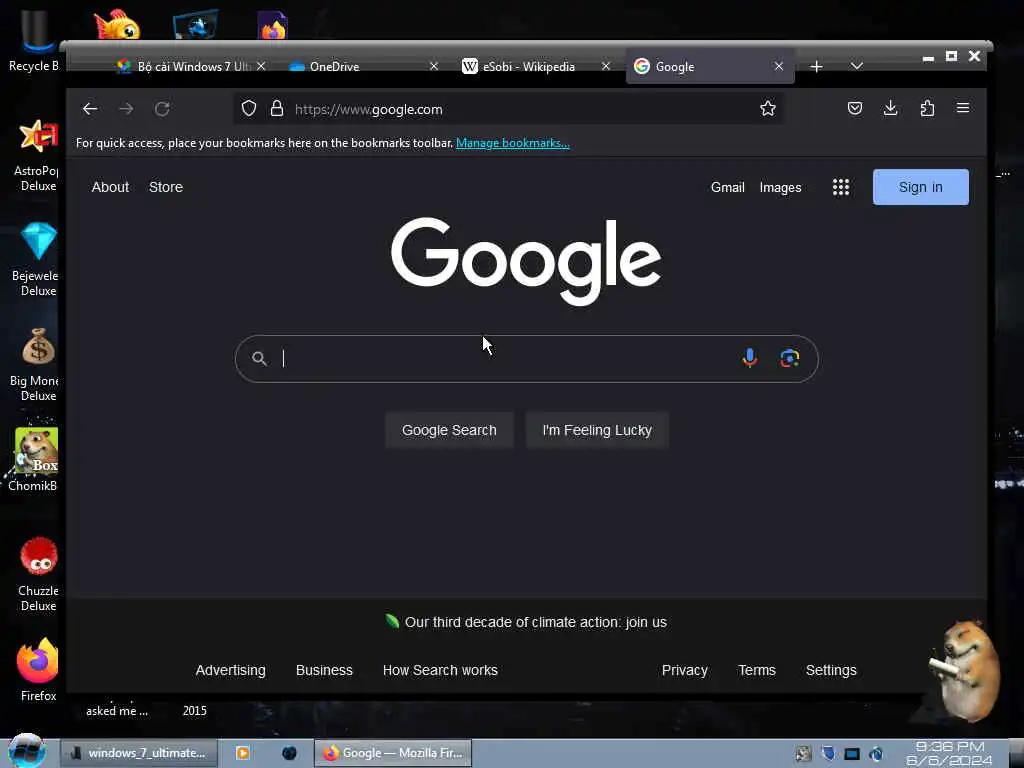Open the Settings footer menu
Screen dimensions: 1024x768
click(x=831, y=671)
